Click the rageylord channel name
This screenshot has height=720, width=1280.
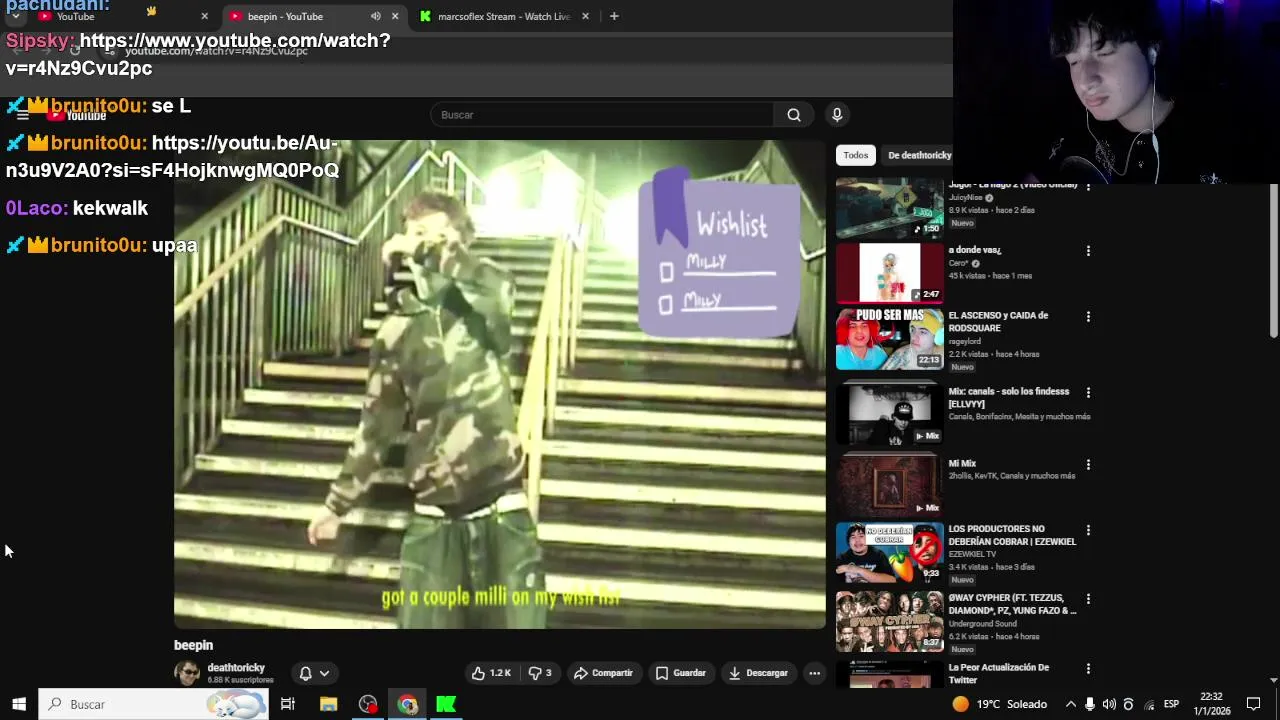click(965, 341)
